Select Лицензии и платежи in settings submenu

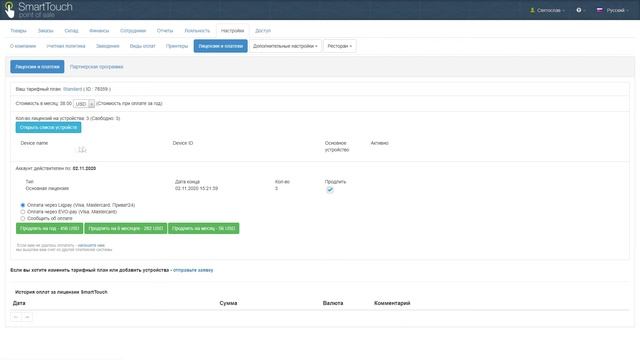click(220, 46)
